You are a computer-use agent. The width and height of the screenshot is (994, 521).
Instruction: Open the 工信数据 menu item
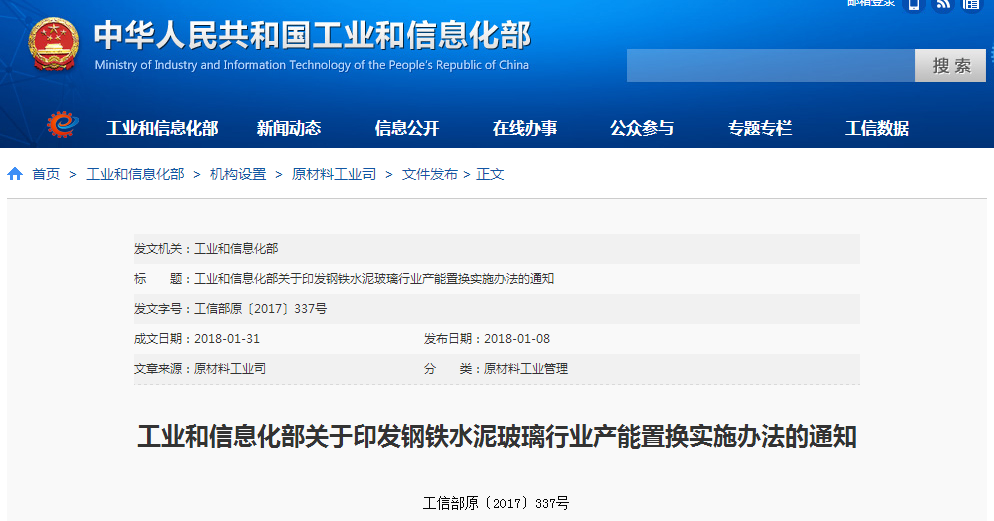[877, 128]
